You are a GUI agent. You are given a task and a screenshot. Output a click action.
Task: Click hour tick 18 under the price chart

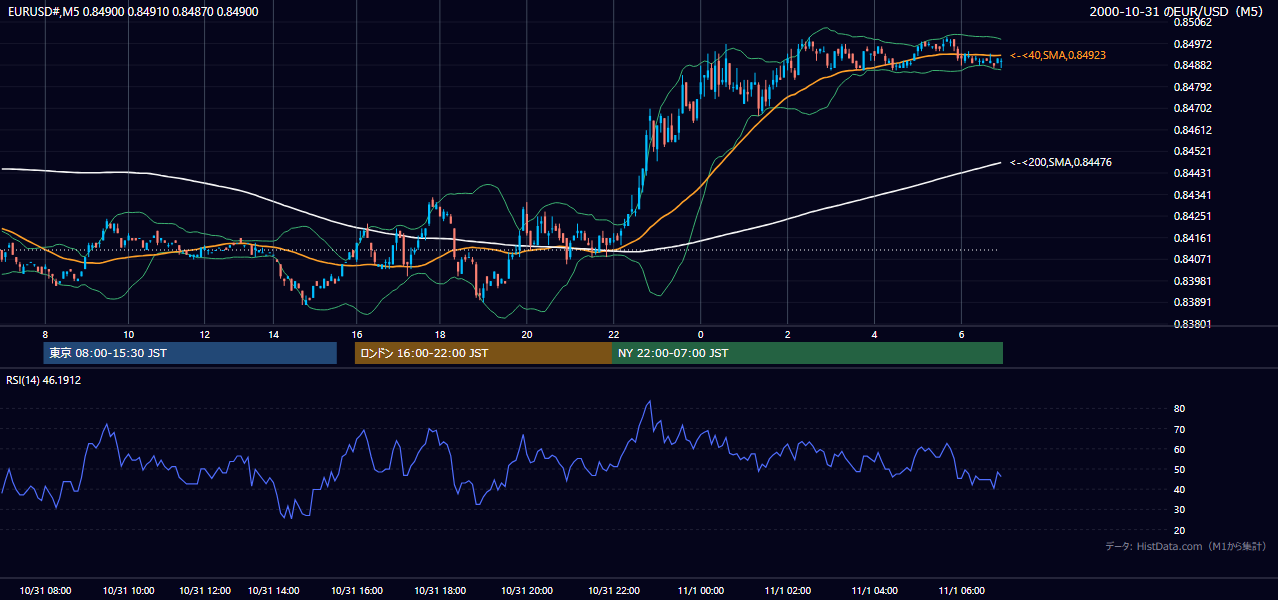click(x=440, y=334)
